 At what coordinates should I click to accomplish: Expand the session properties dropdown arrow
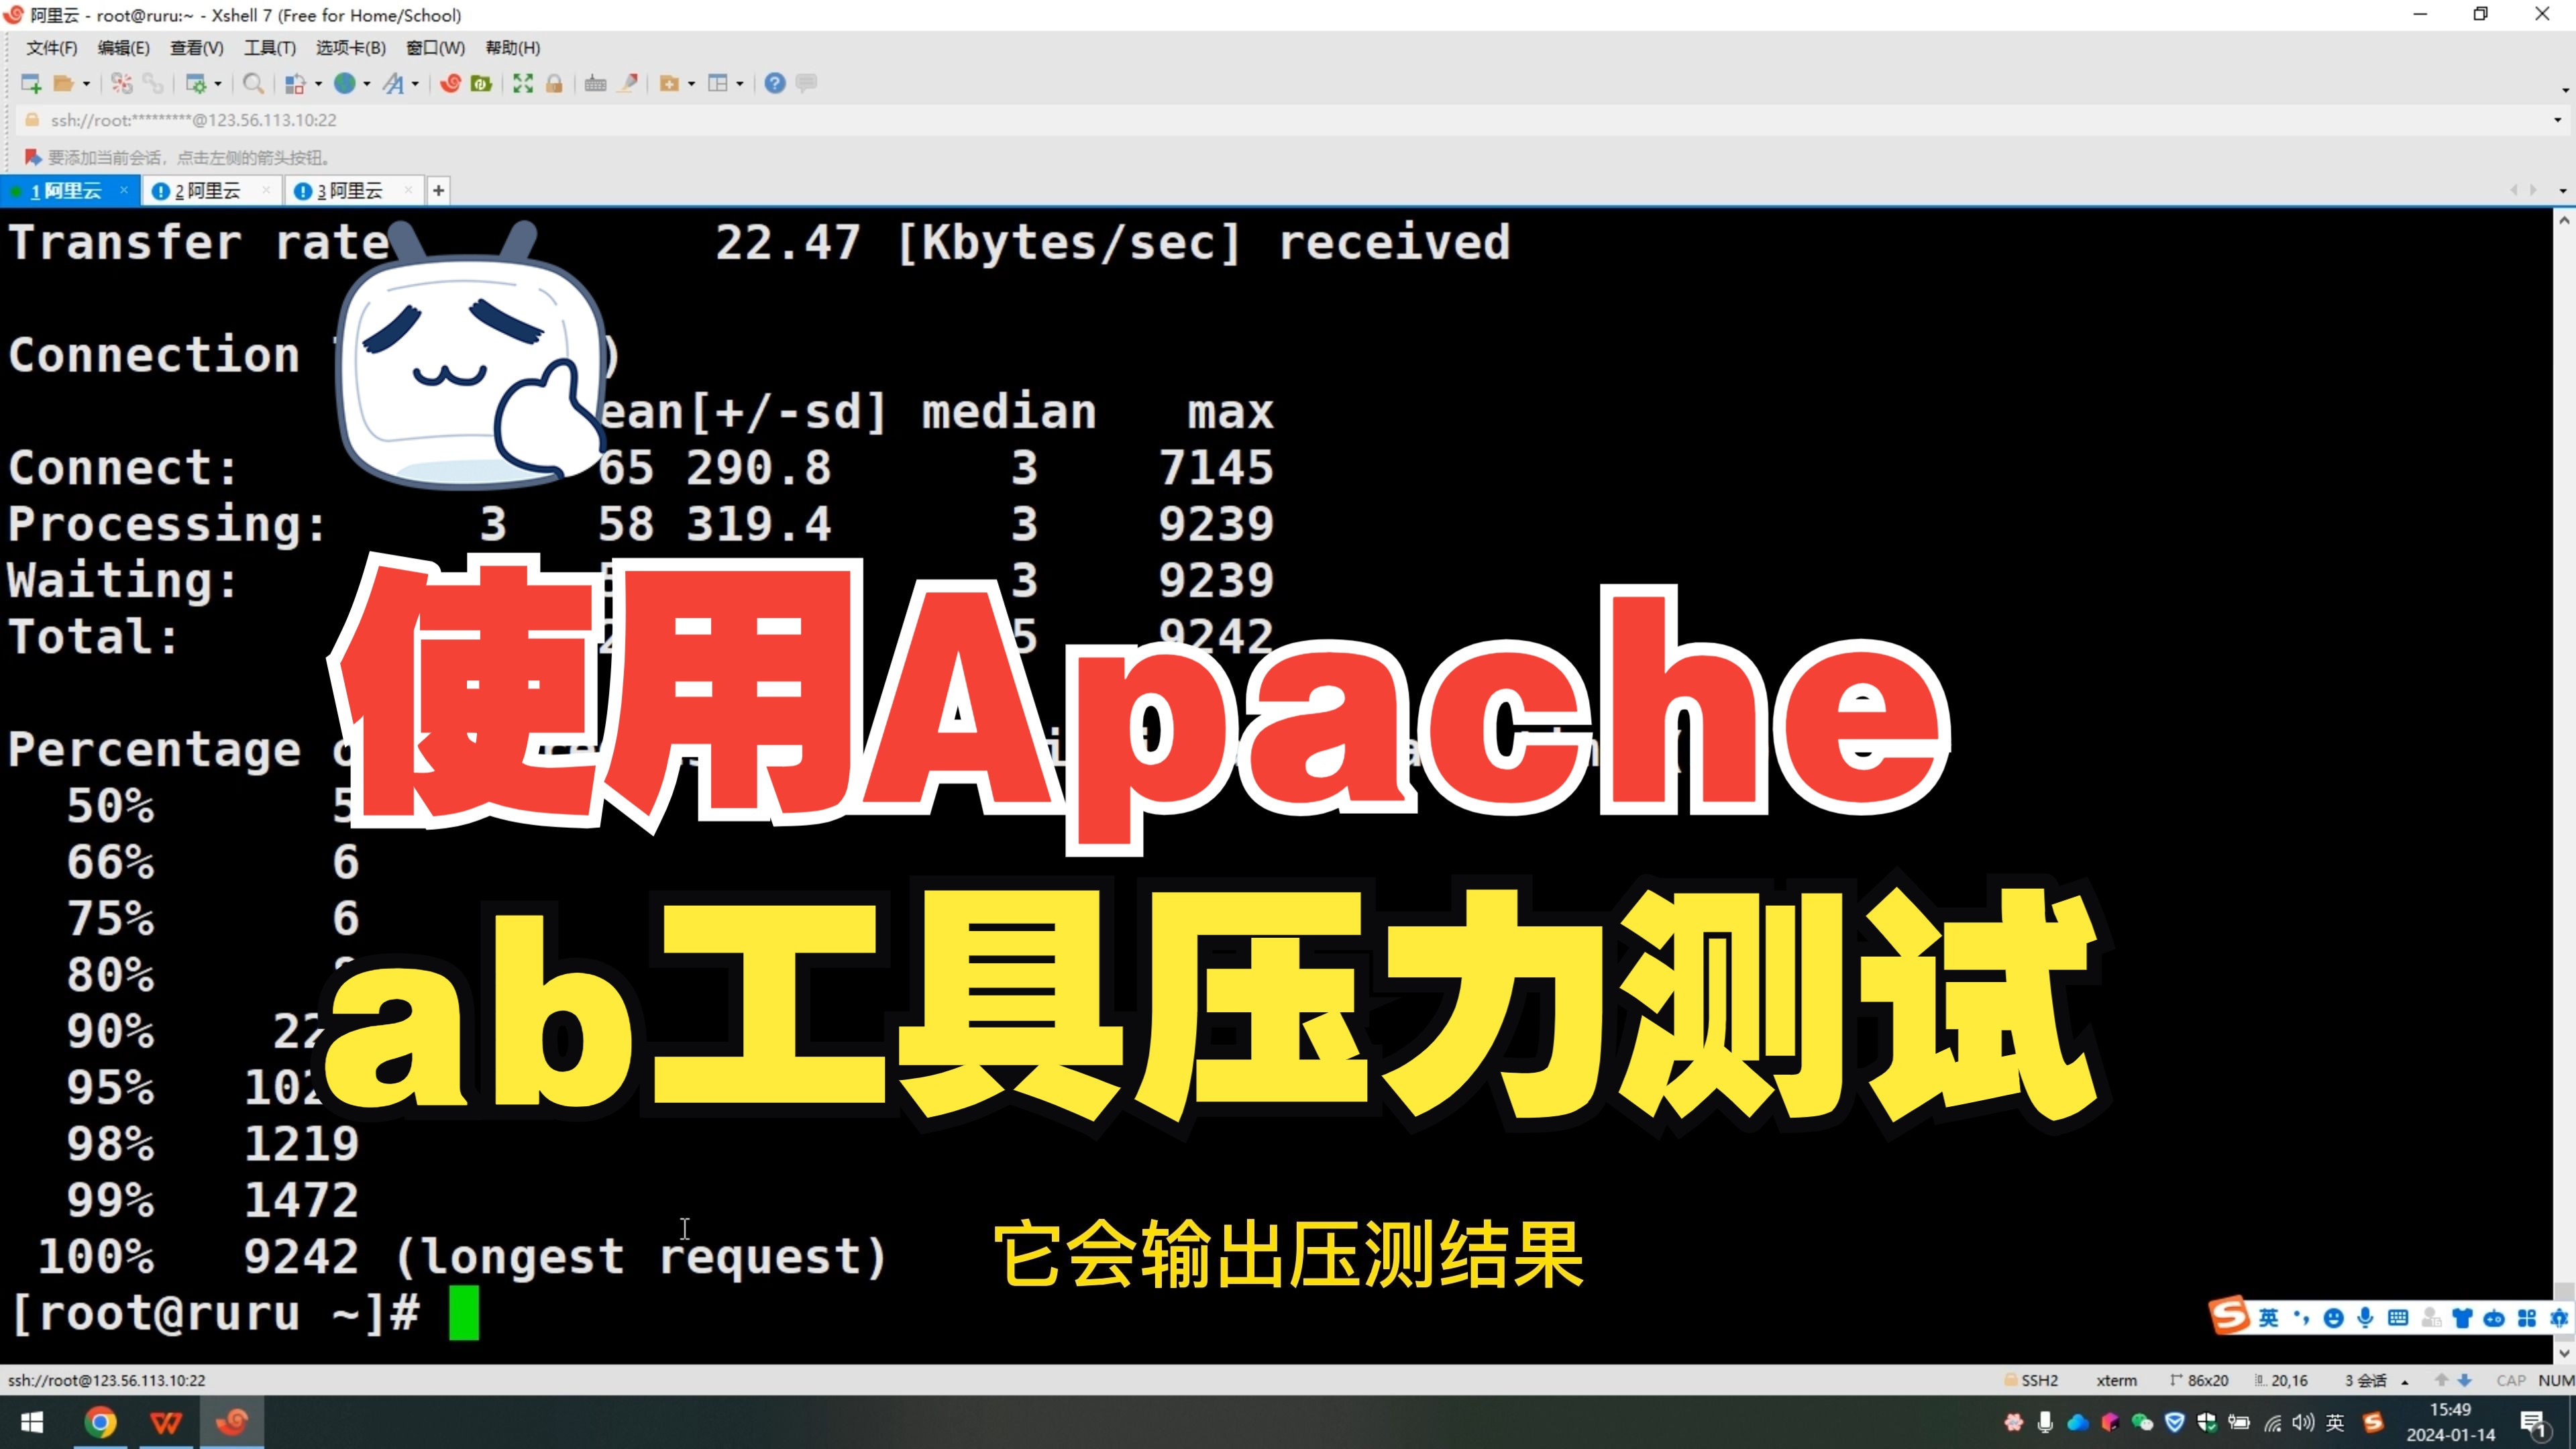218,84
